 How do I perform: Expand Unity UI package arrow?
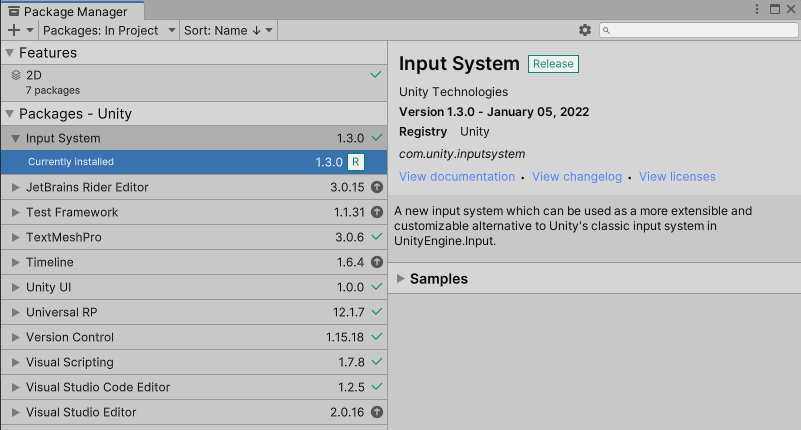16,288
